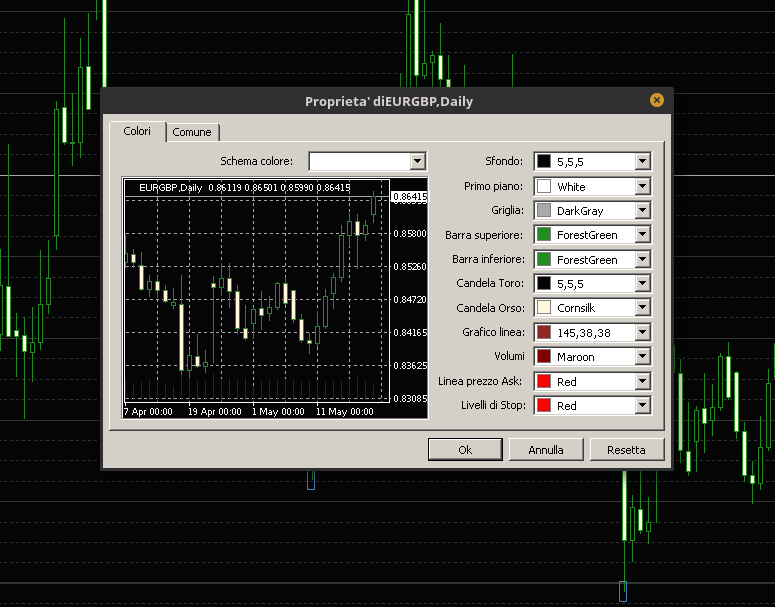The width and height of the screenshot is (775, 607).
Task: Open the Livelli di Stop dropdown arrow
Action: click(642, 405)
